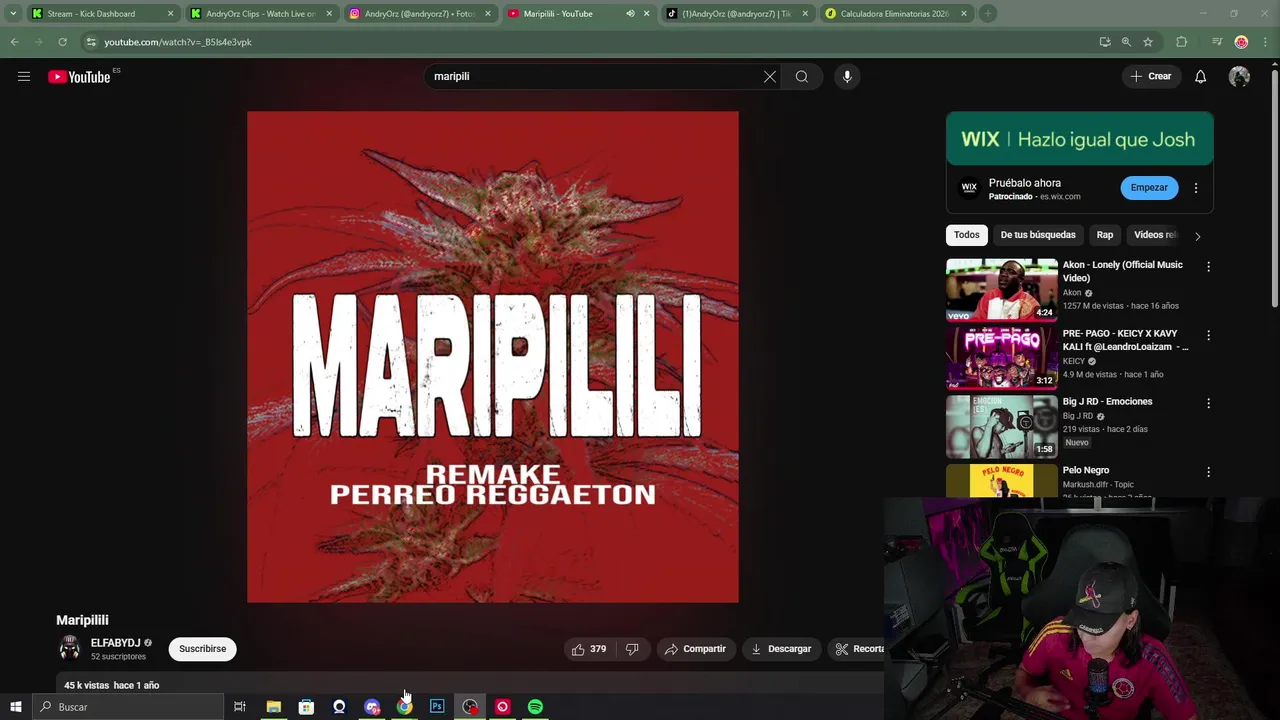Open PRE-PAGO KEICY video title

coord(1126,340)
